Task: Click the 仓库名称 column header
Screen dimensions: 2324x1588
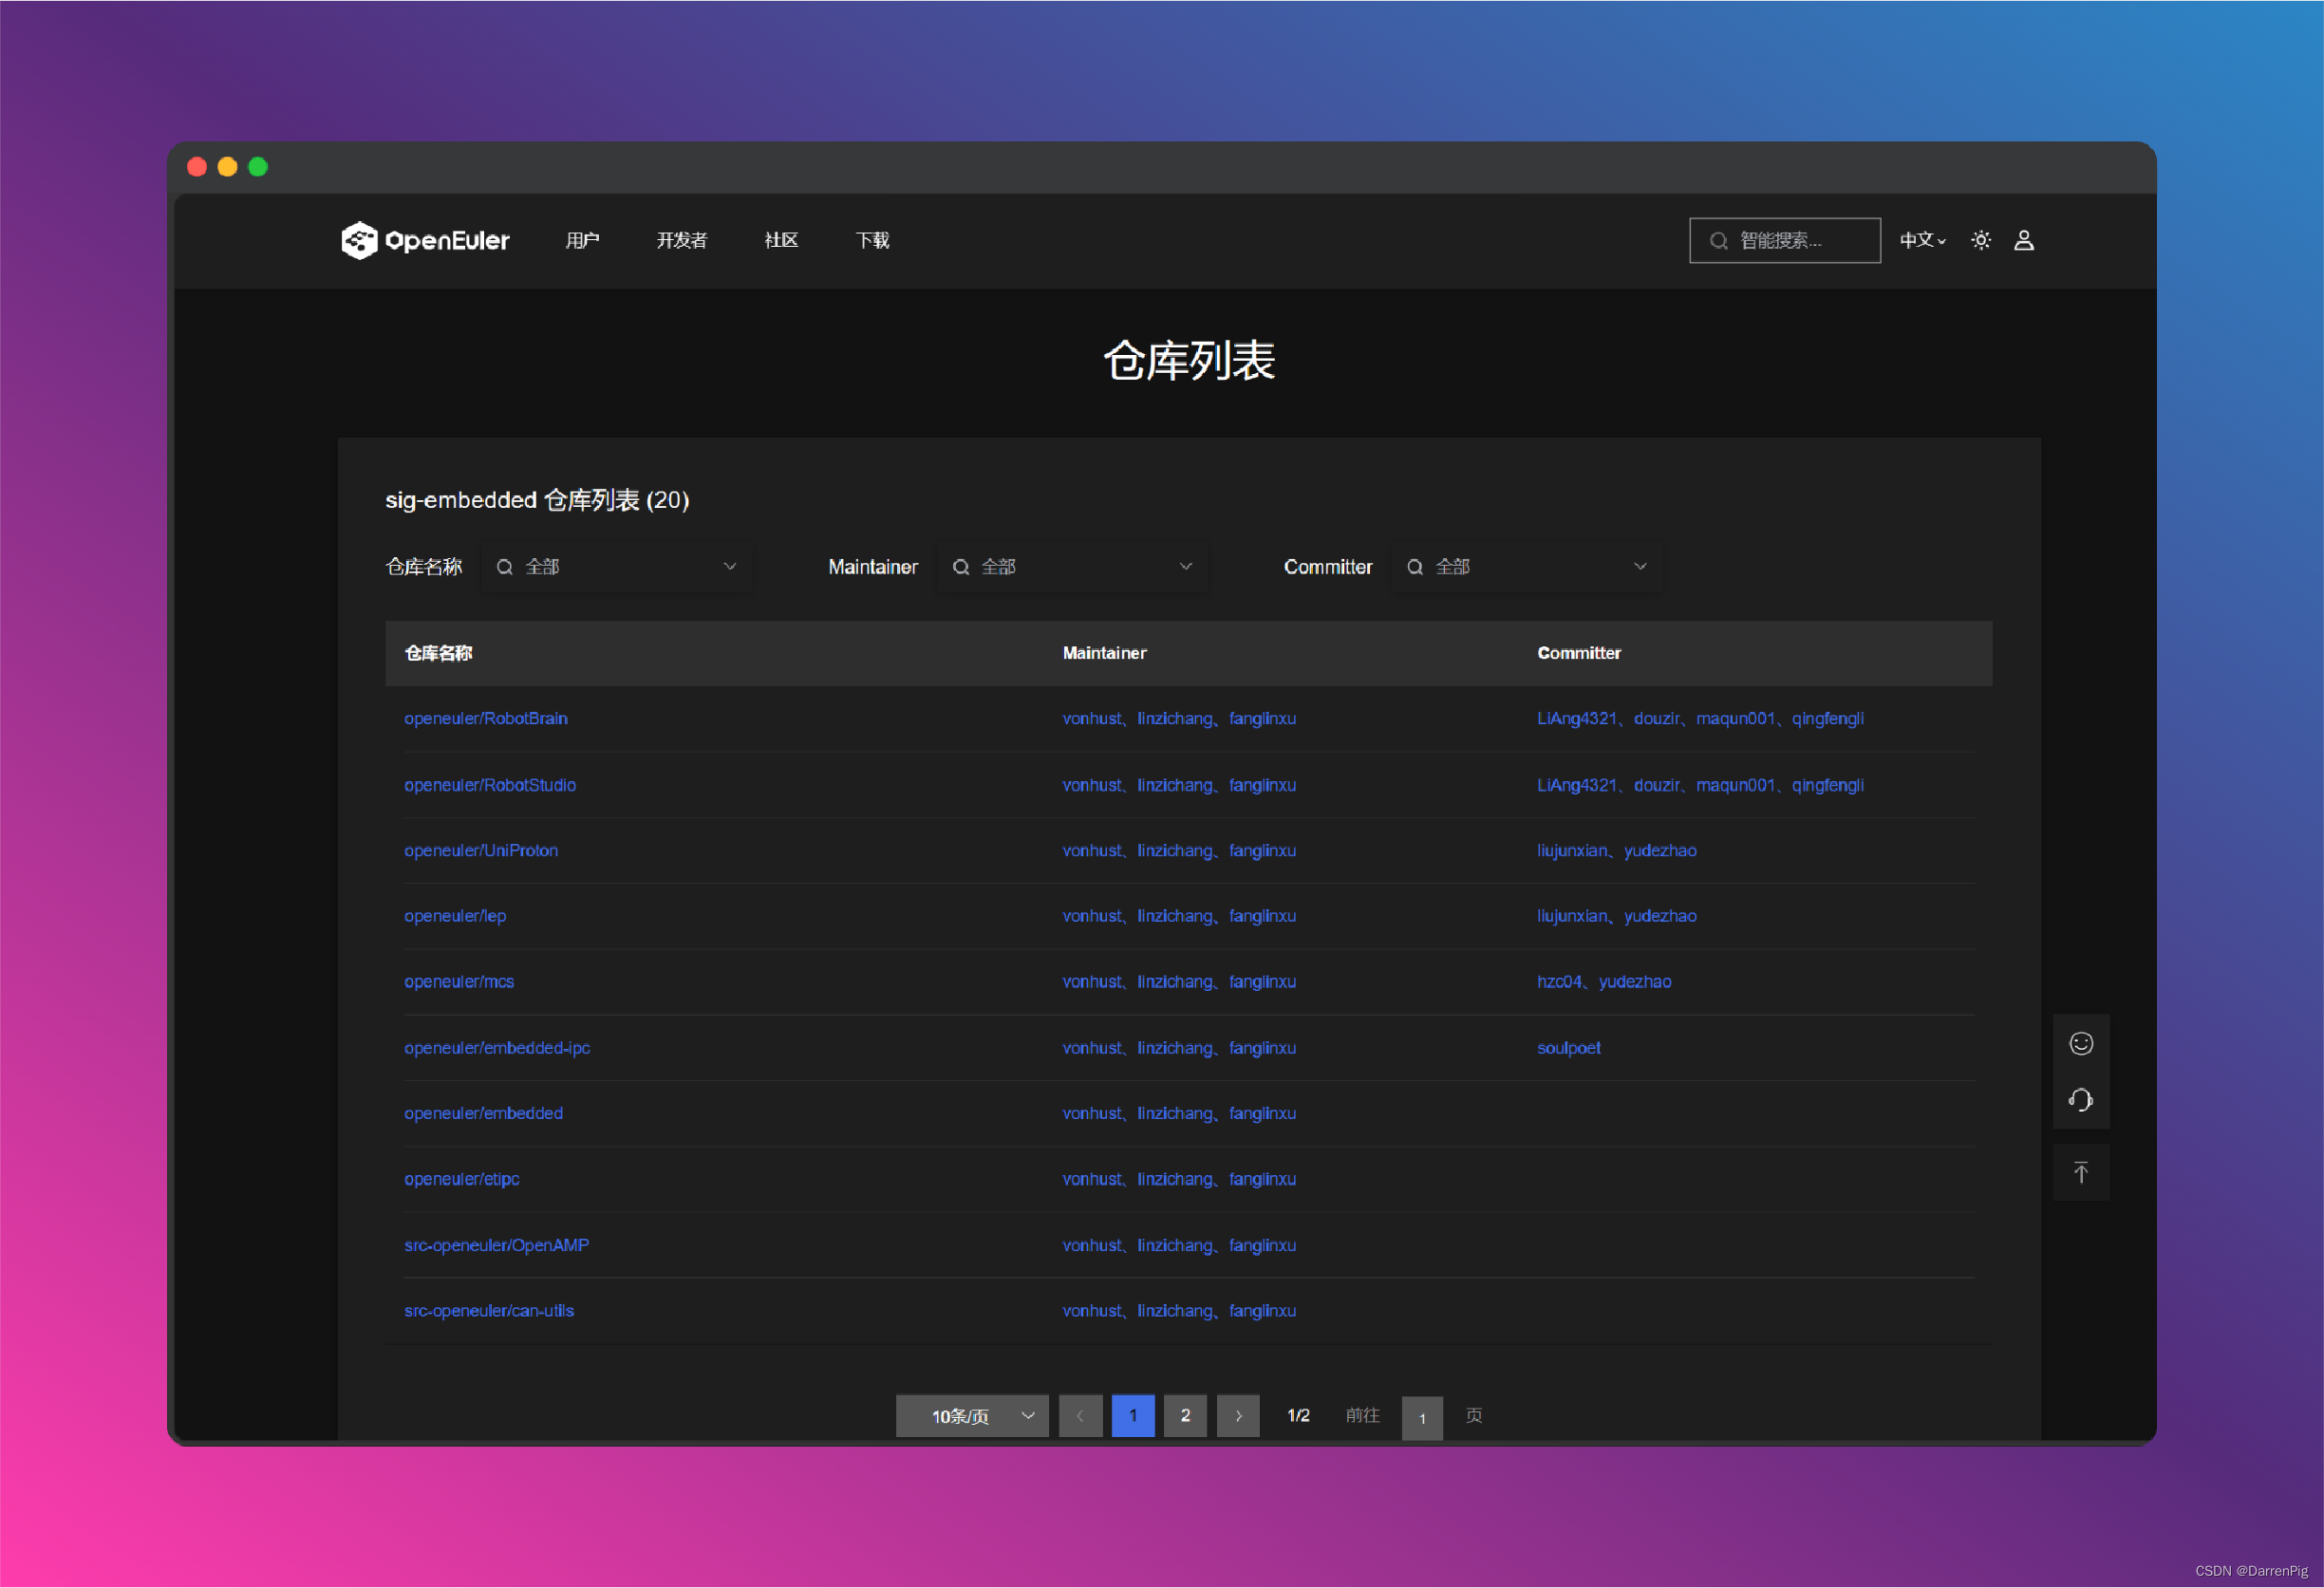Action: coord(438,653)
